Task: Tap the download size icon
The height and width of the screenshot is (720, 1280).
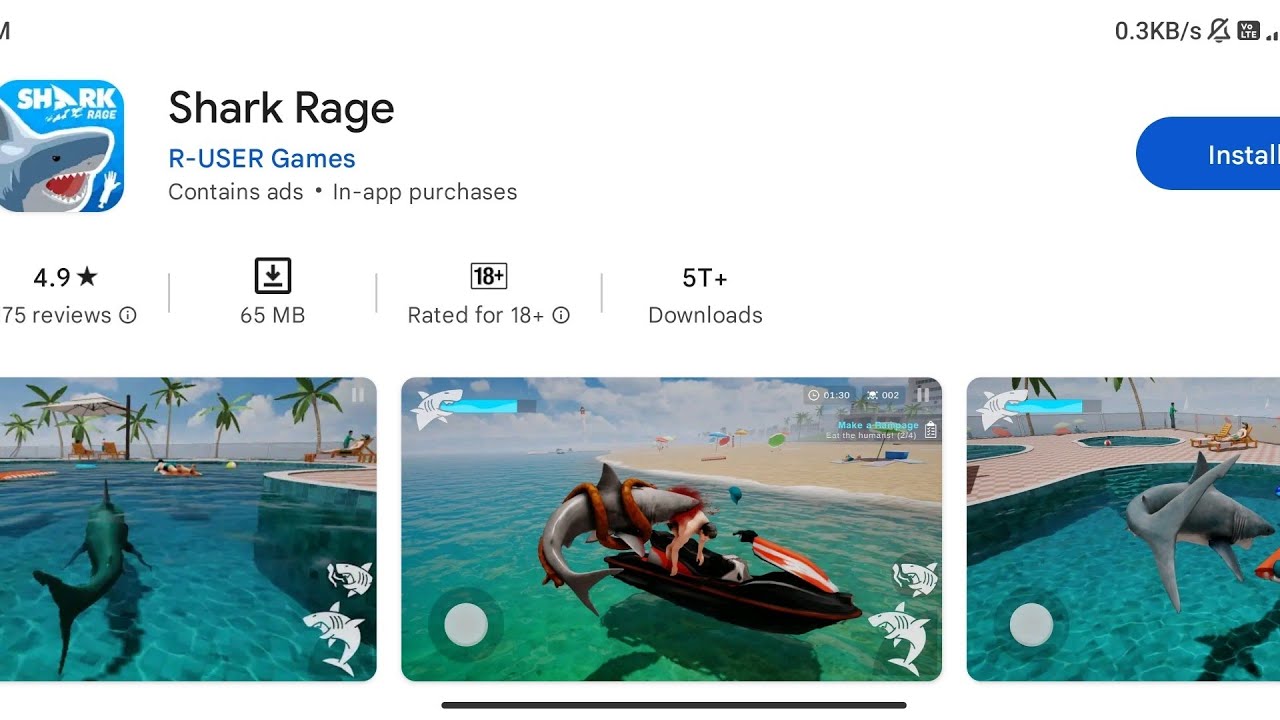Action: (x=272, y=276)
